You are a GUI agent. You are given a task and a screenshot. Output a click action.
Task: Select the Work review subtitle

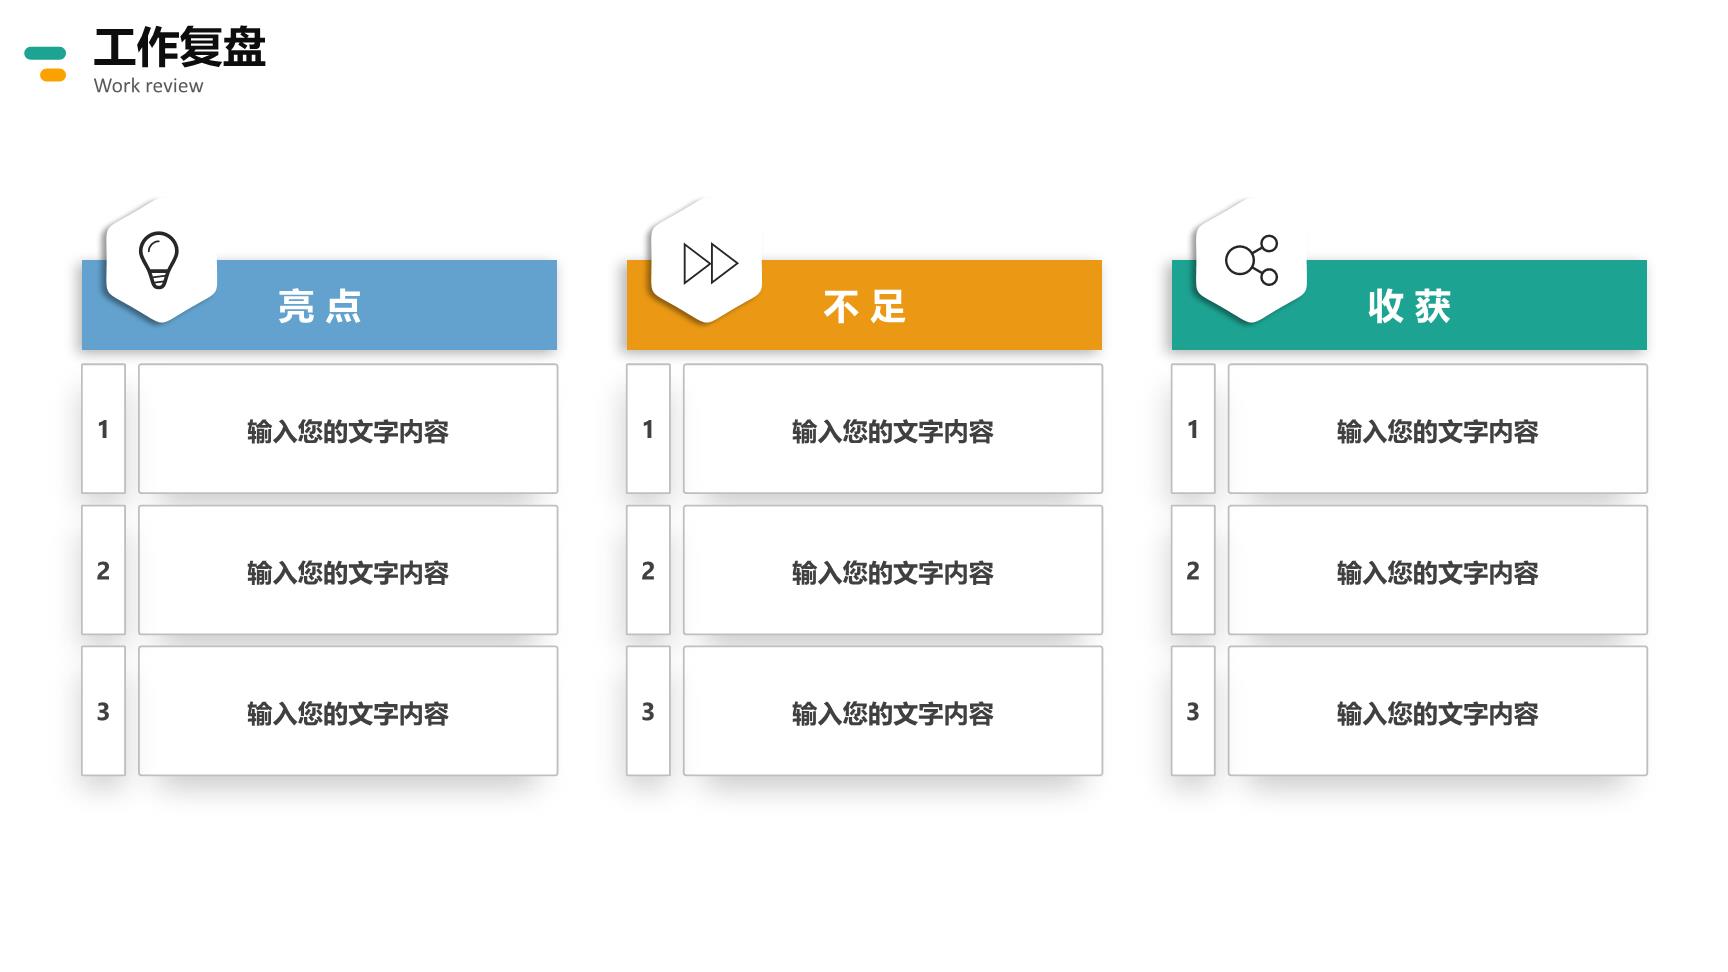148,86
